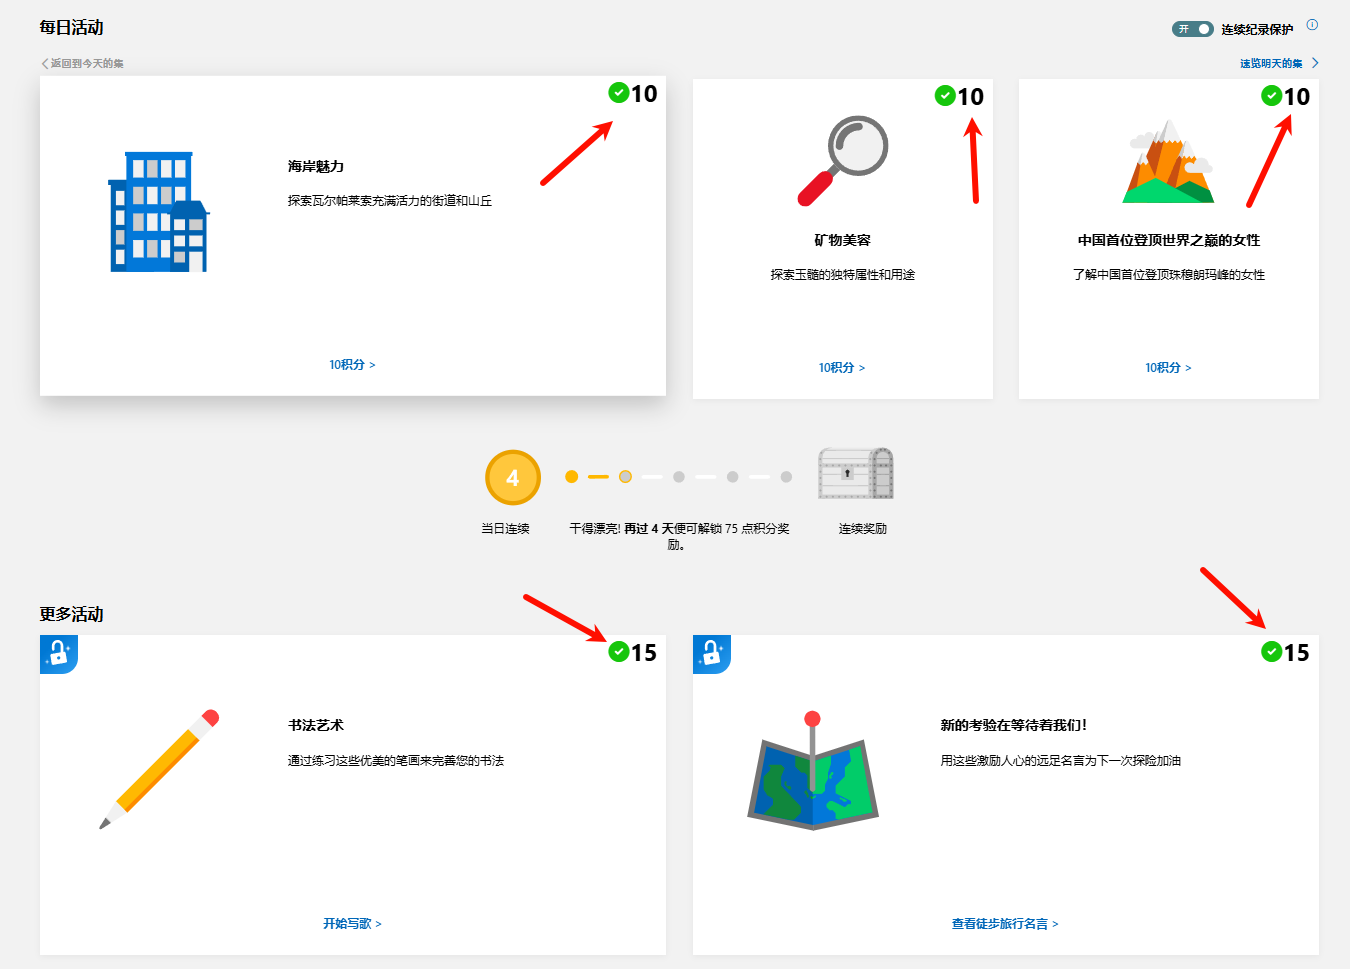The height and width of the screenshot is (969, 1350).
Task: Click the green checkmark on 书法艺术 card
Action: (x=619, y=652)
